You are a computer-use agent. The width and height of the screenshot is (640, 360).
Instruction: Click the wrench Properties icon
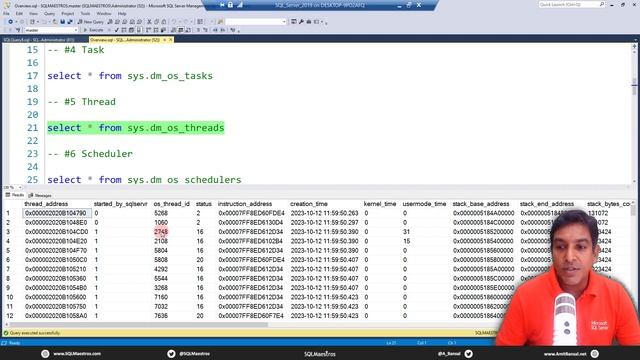tap(301, 22)
